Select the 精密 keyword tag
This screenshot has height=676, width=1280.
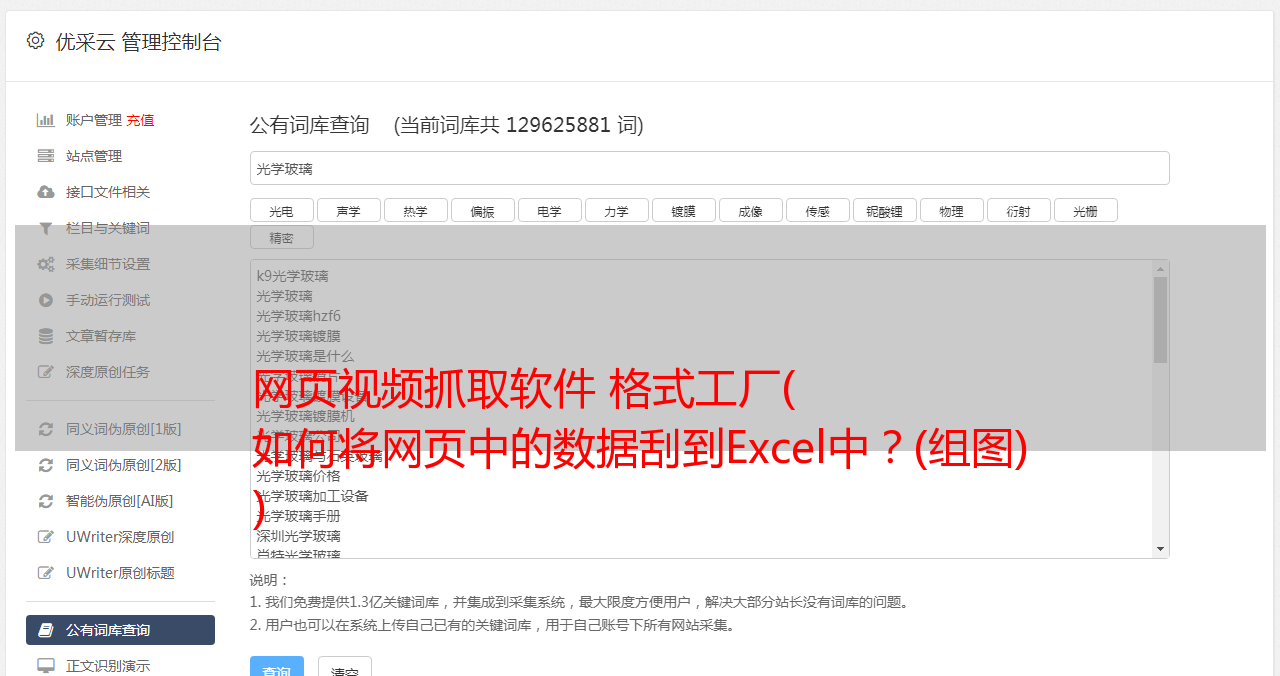pos(282,237)
